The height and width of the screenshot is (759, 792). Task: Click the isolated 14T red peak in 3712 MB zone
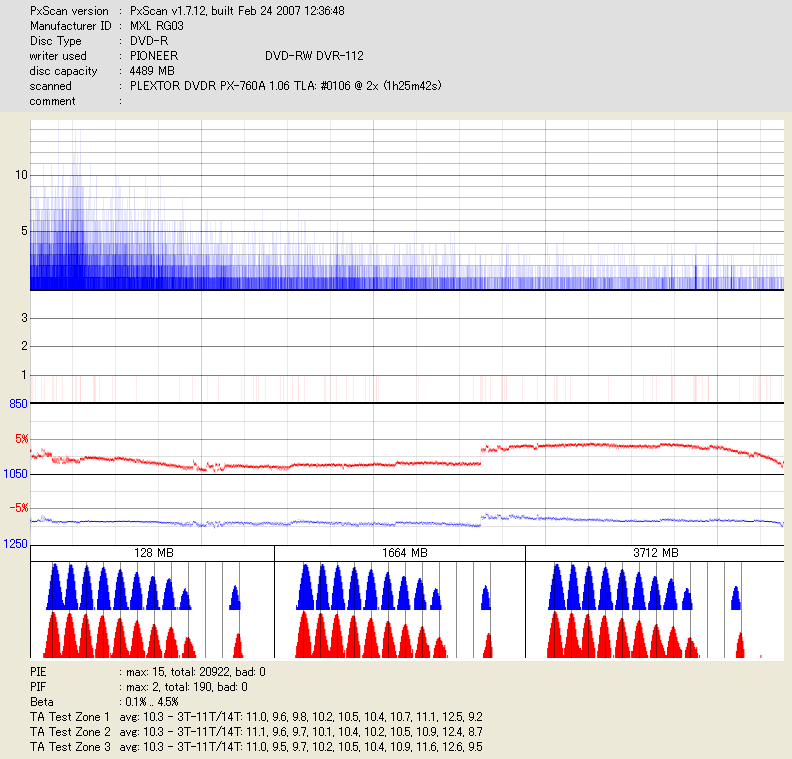tap(740, 645)
